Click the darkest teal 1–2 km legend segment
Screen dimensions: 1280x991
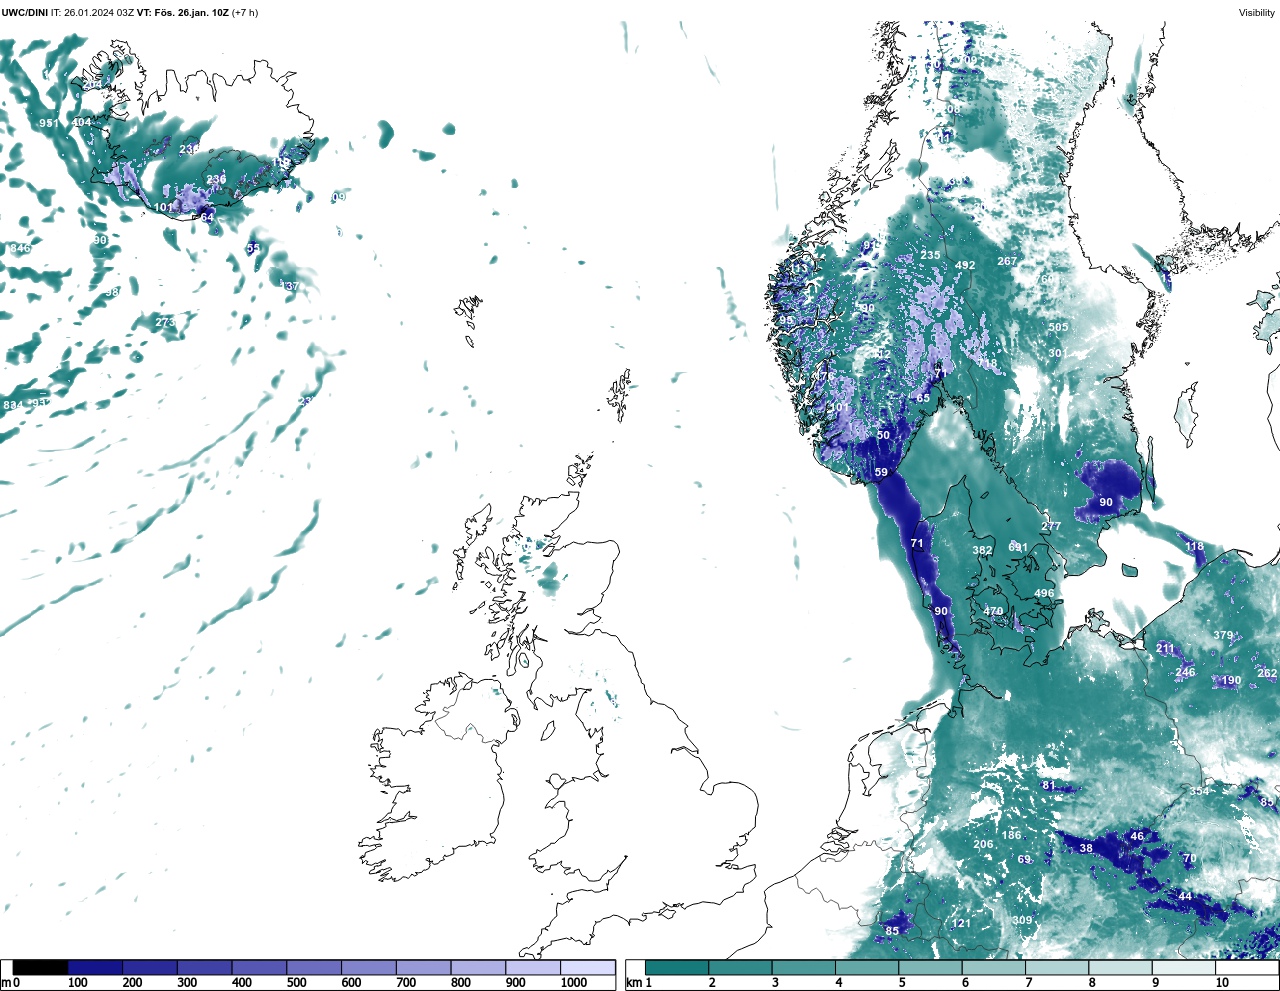click(x=677, y=968)
